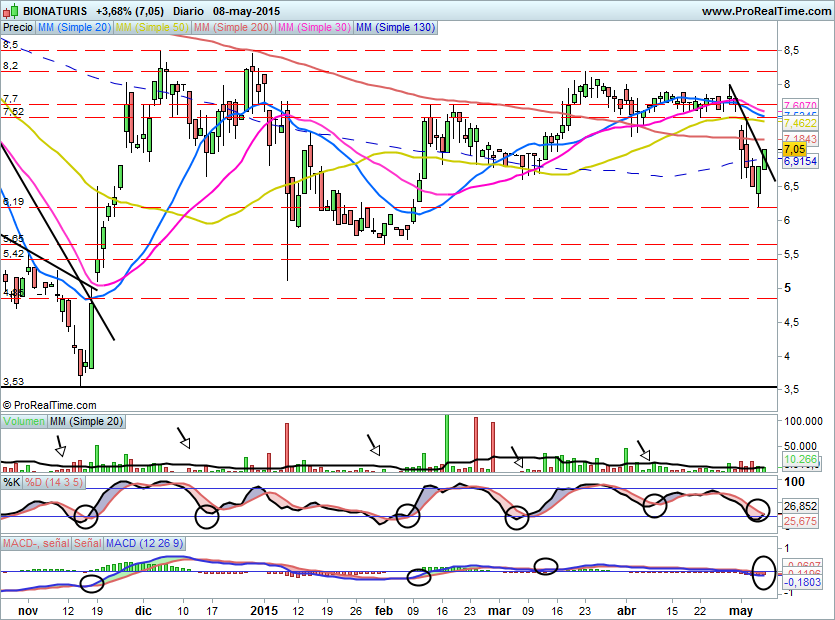
Task: Click the mar month label on time axis
Action: tap(499, 611)
